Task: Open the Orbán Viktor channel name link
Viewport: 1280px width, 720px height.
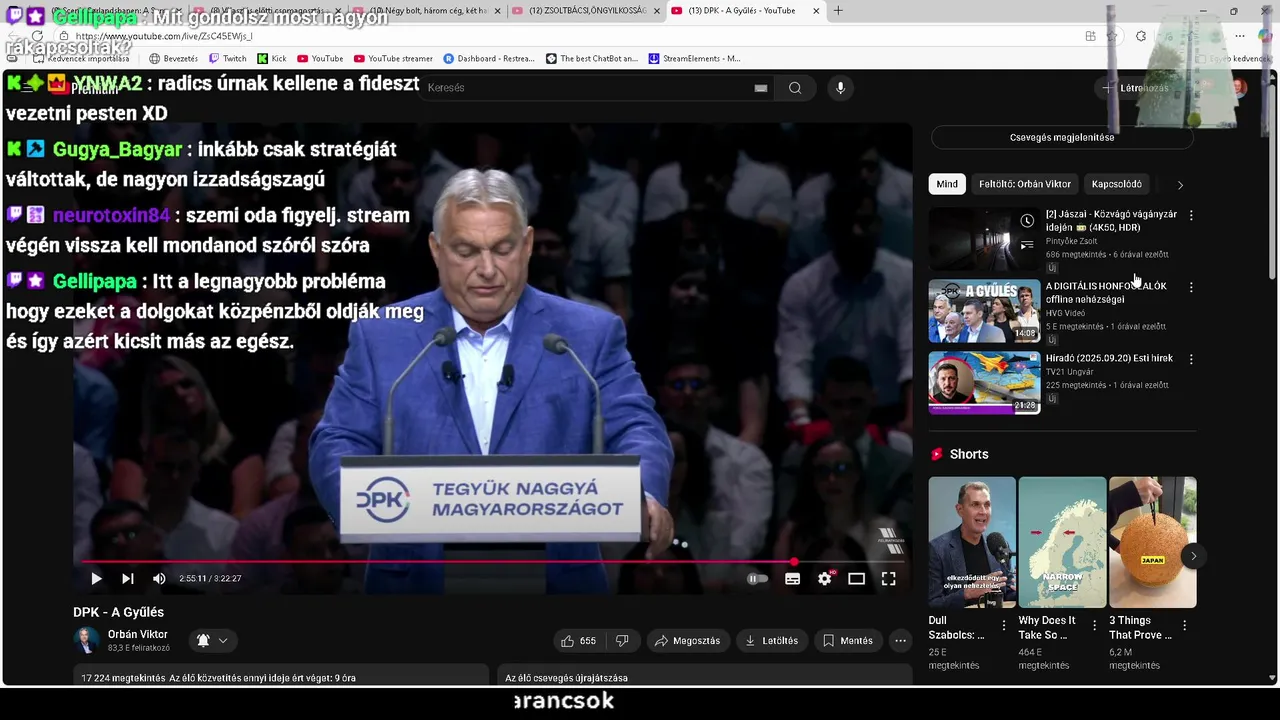Action: 138,635
